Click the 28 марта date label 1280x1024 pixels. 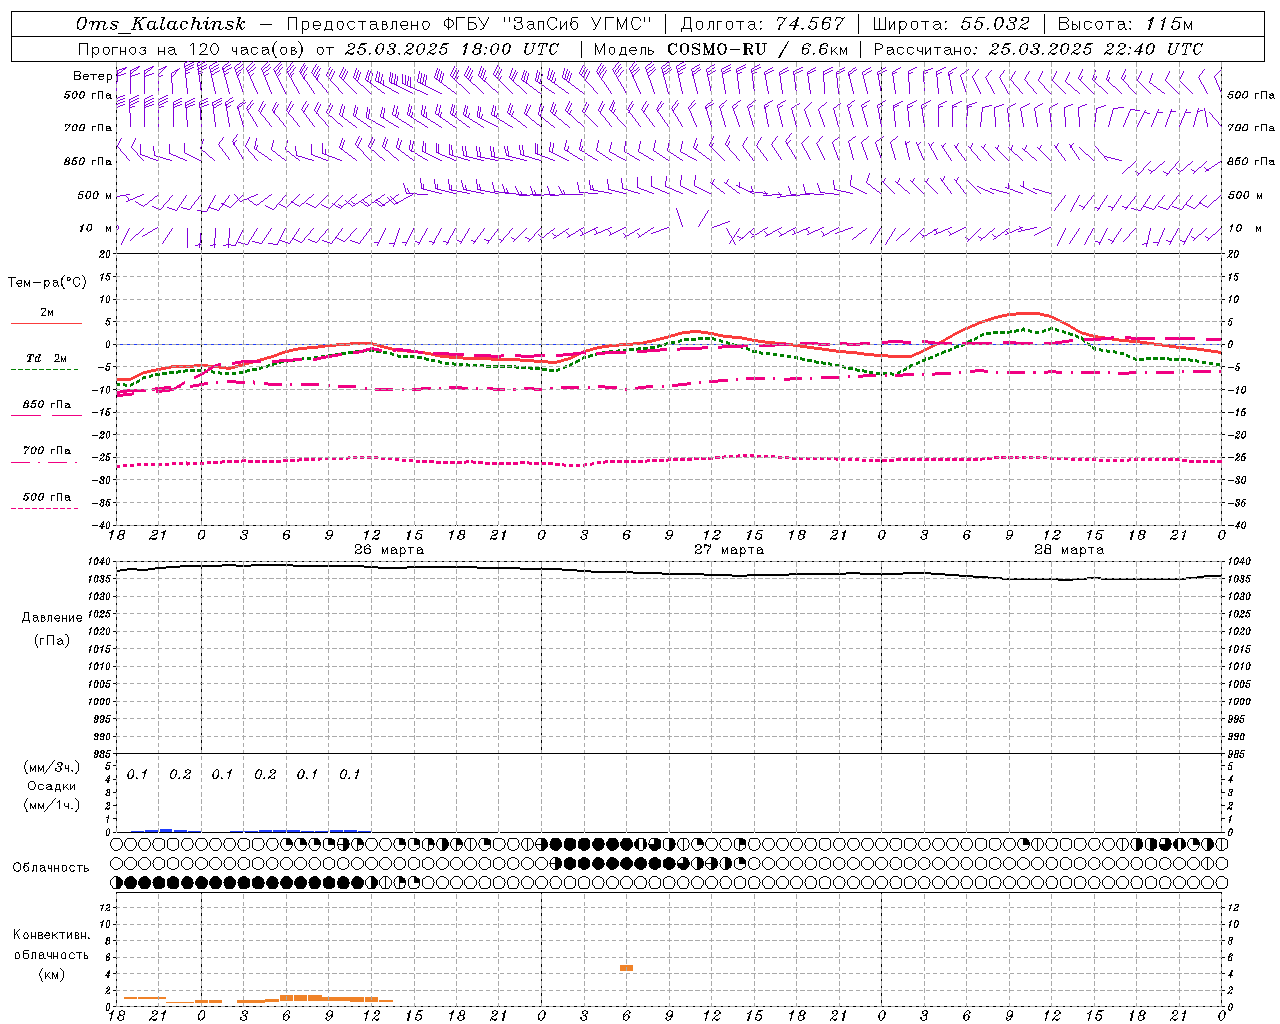tap(1069, 550)
